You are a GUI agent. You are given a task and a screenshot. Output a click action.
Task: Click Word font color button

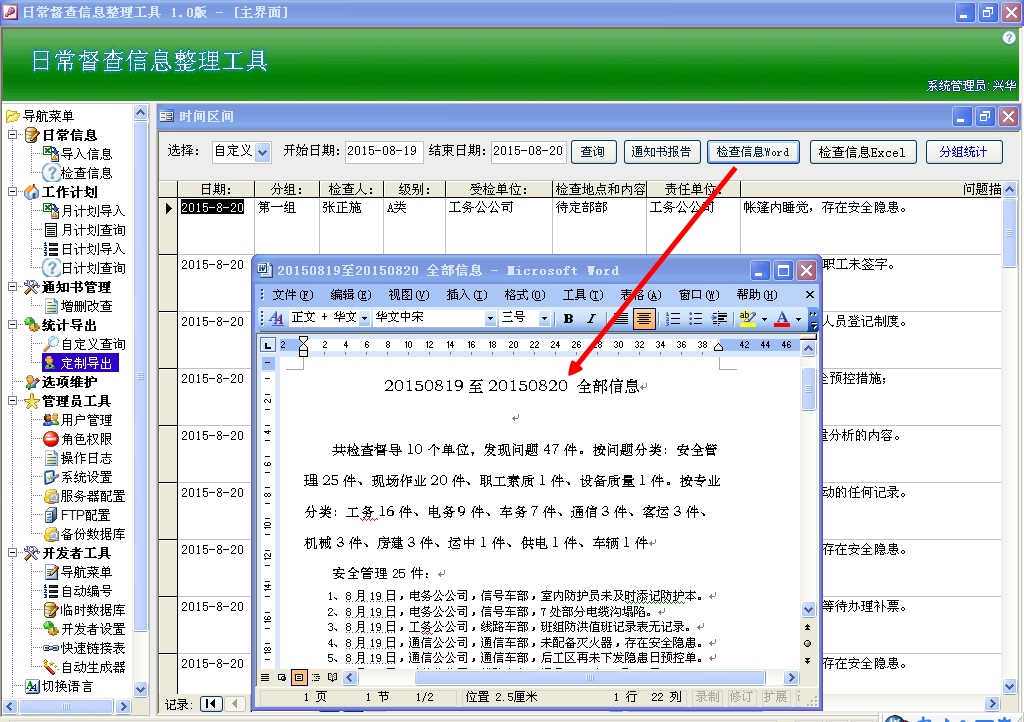point(782,319)
